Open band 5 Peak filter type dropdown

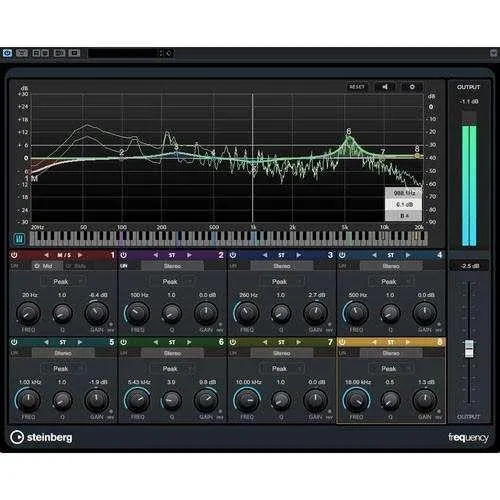point(63,369)
